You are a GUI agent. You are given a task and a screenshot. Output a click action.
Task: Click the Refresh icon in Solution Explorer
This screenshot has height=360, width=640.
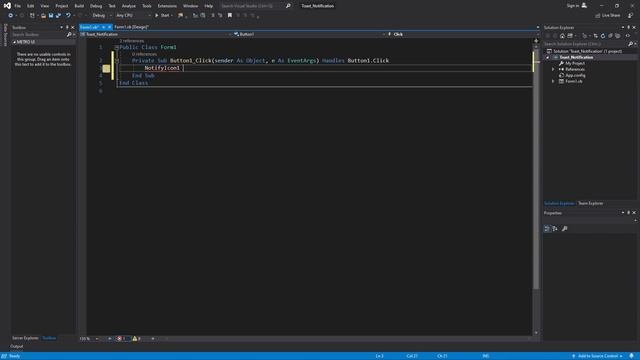coord(603,36)
